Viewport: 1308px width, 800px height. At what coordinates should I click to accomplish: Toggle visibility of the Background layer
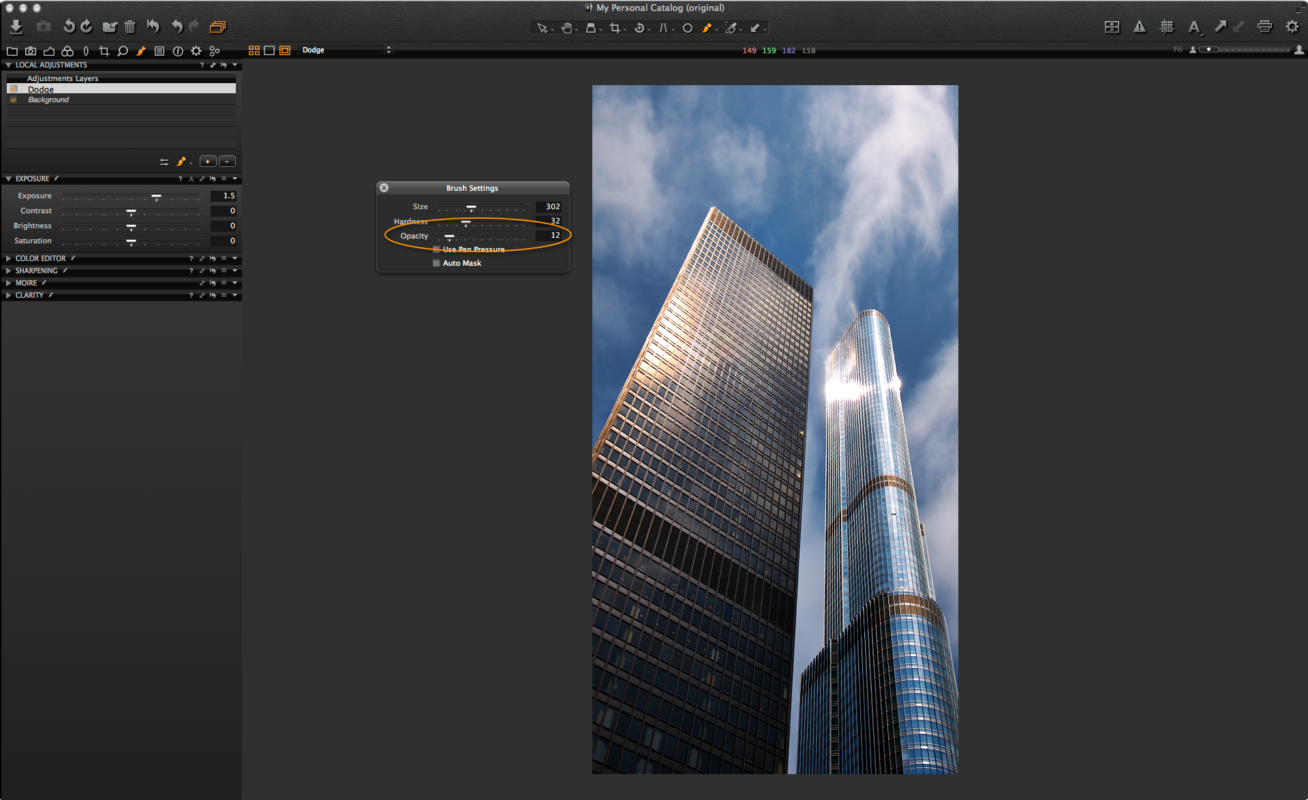click(12, 98)
